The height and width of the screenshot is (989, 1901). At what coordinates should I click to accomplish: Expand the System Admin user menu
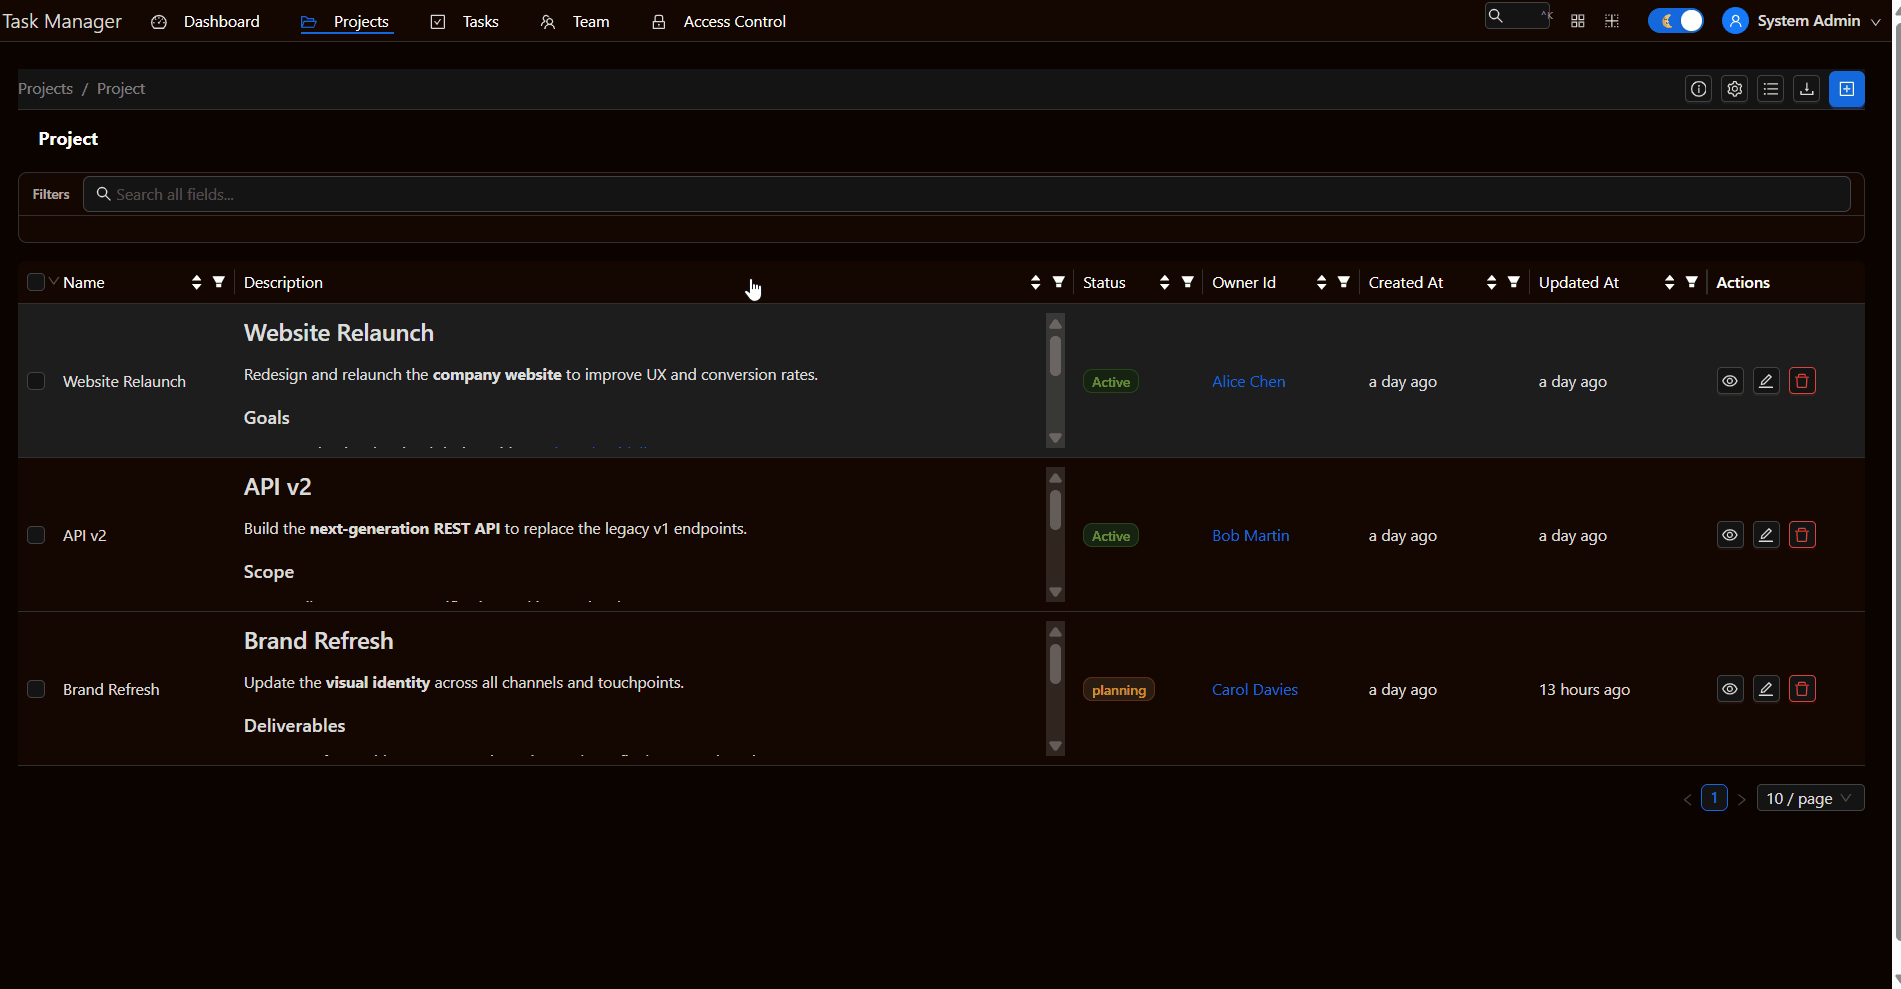tap(1875, 21)
